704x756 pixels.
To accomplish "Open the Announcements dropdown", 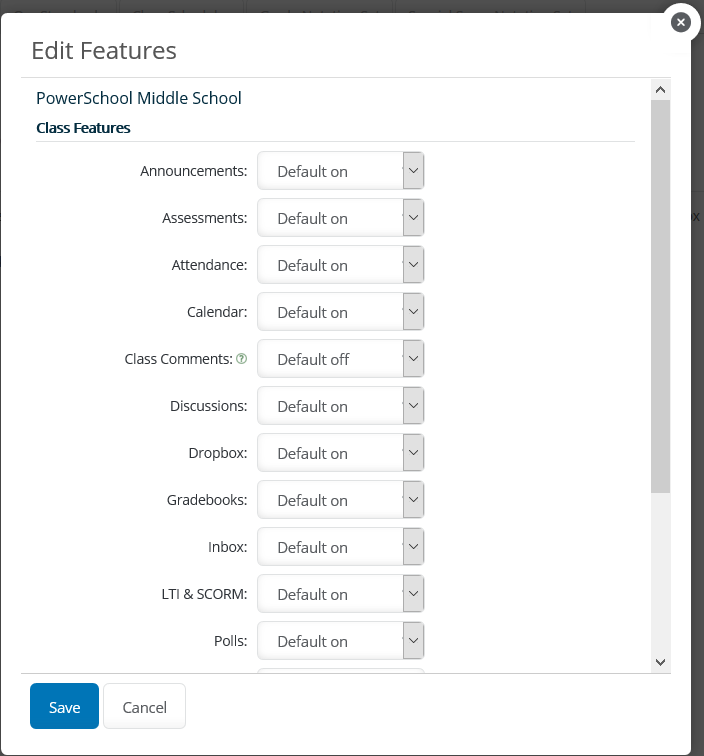I will click(340, 171).
